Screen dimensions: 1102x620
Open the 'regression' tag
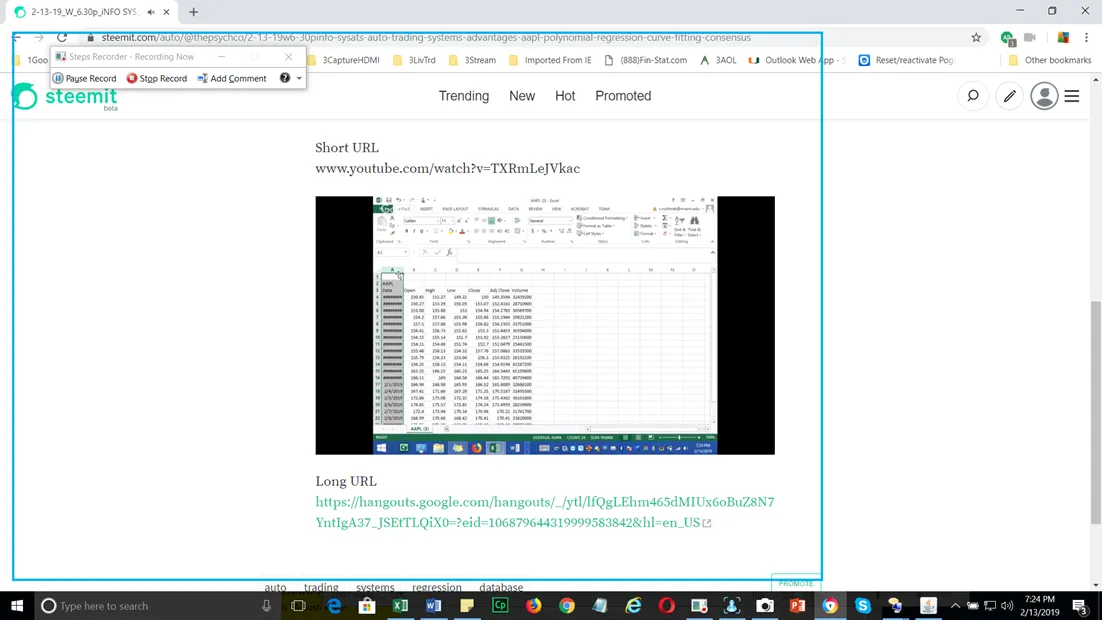point(437,587)
